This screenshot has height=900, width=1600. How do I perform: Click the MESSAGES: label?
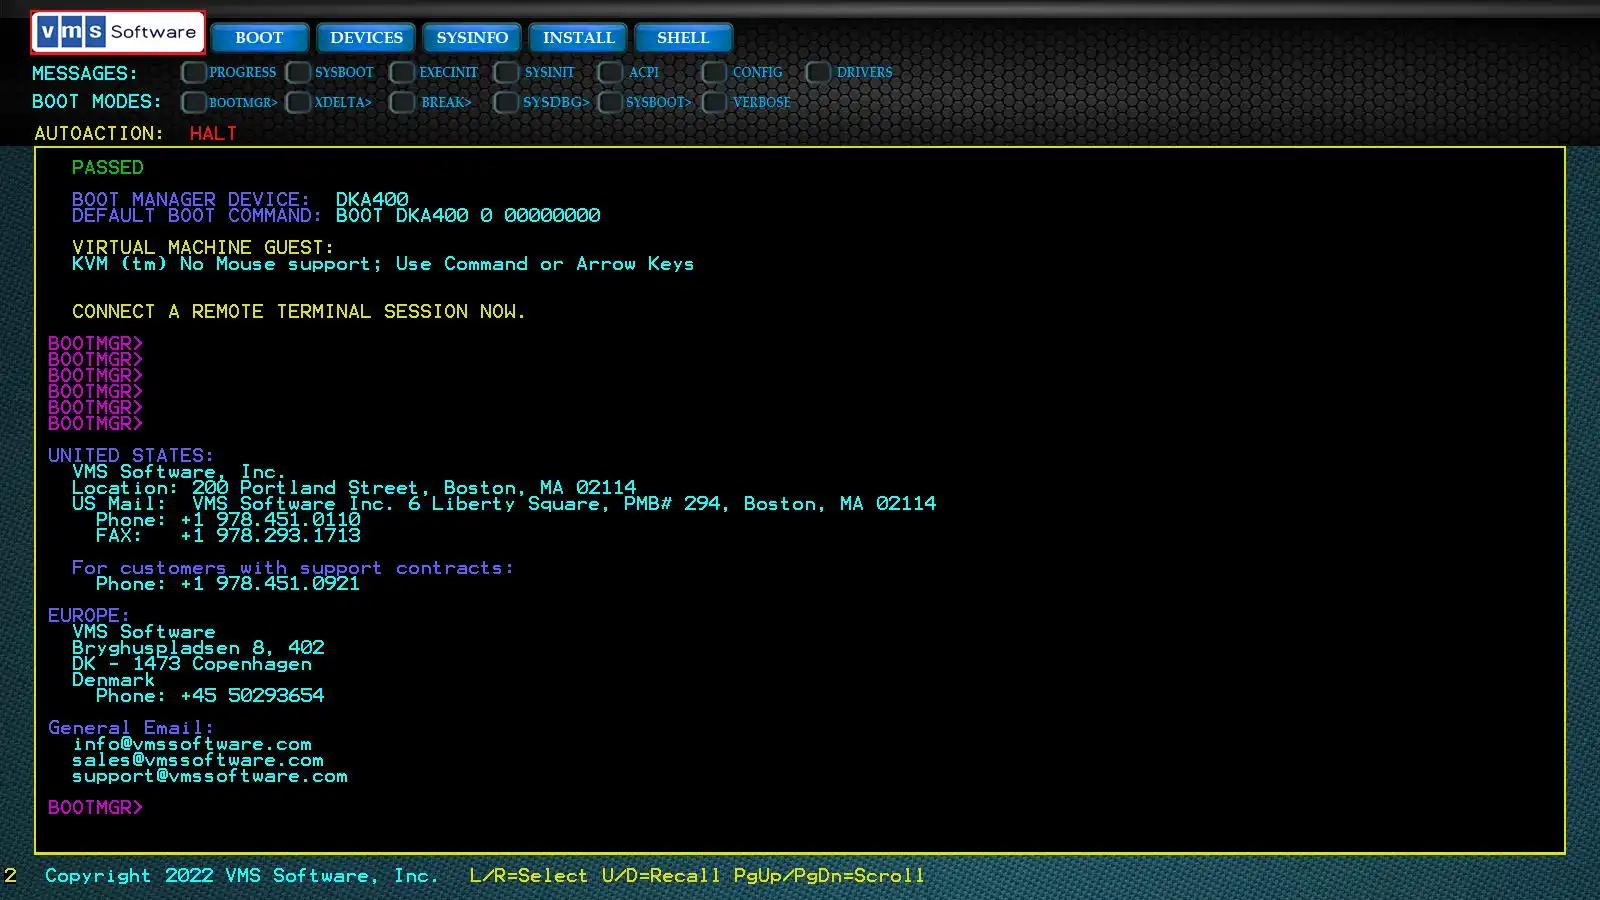(x=85, y=73)
